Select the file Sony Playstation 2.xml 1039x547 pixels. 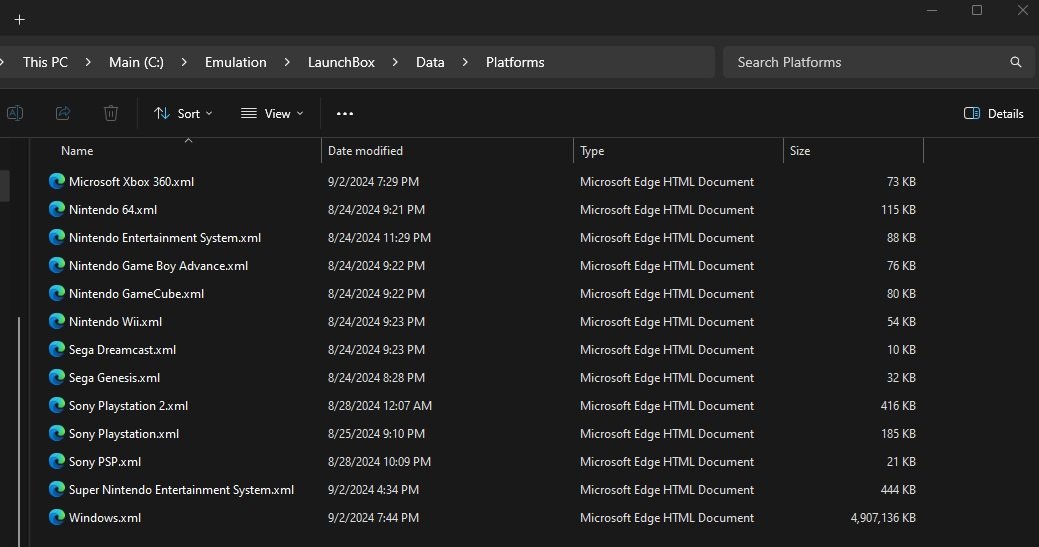(x=129, y=405)
